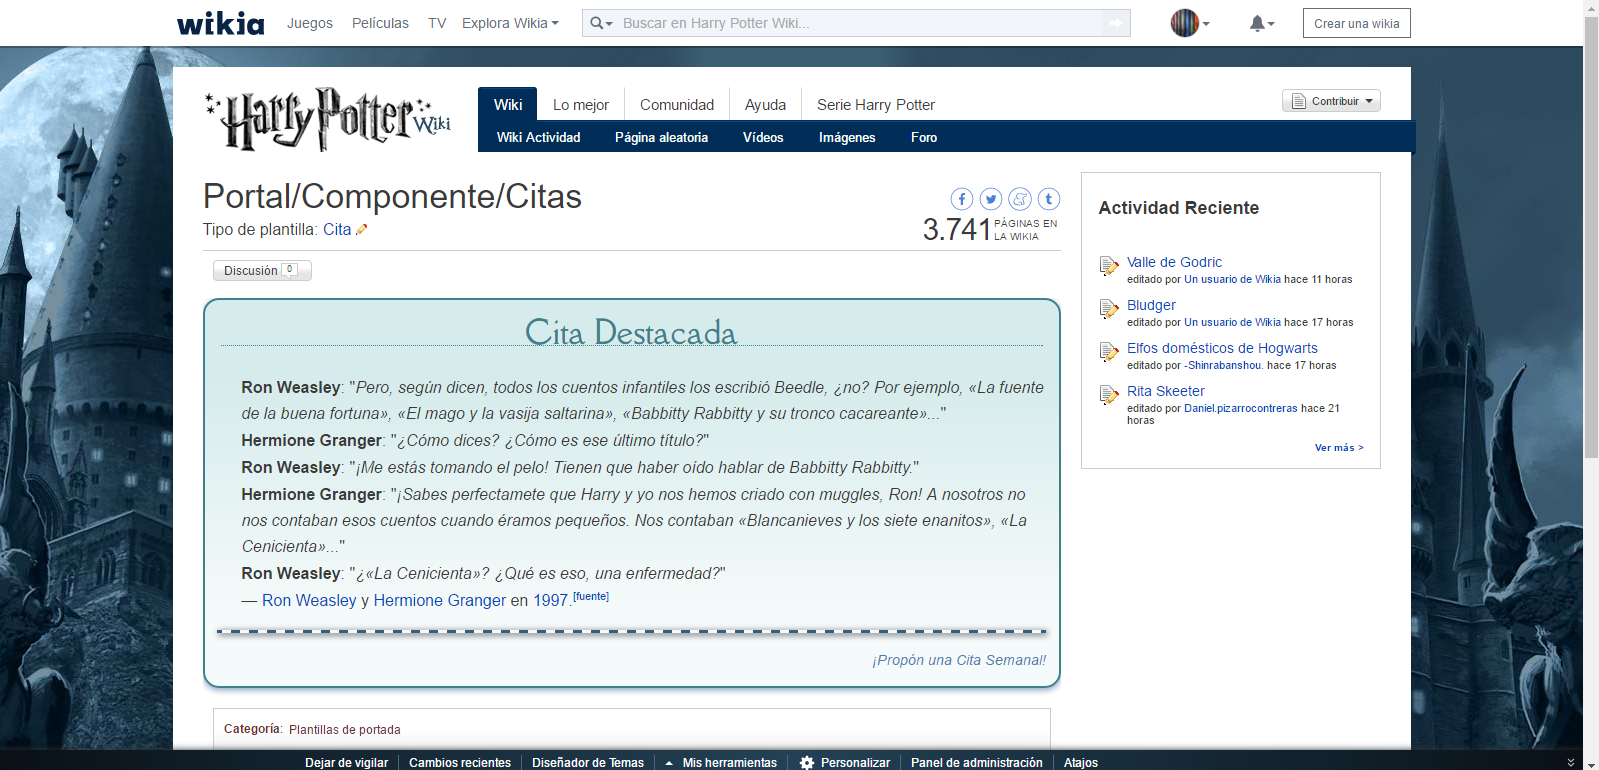Open the Contribuir dropdown
This screenshot has width=1599, height=770.
point(1331,101)
